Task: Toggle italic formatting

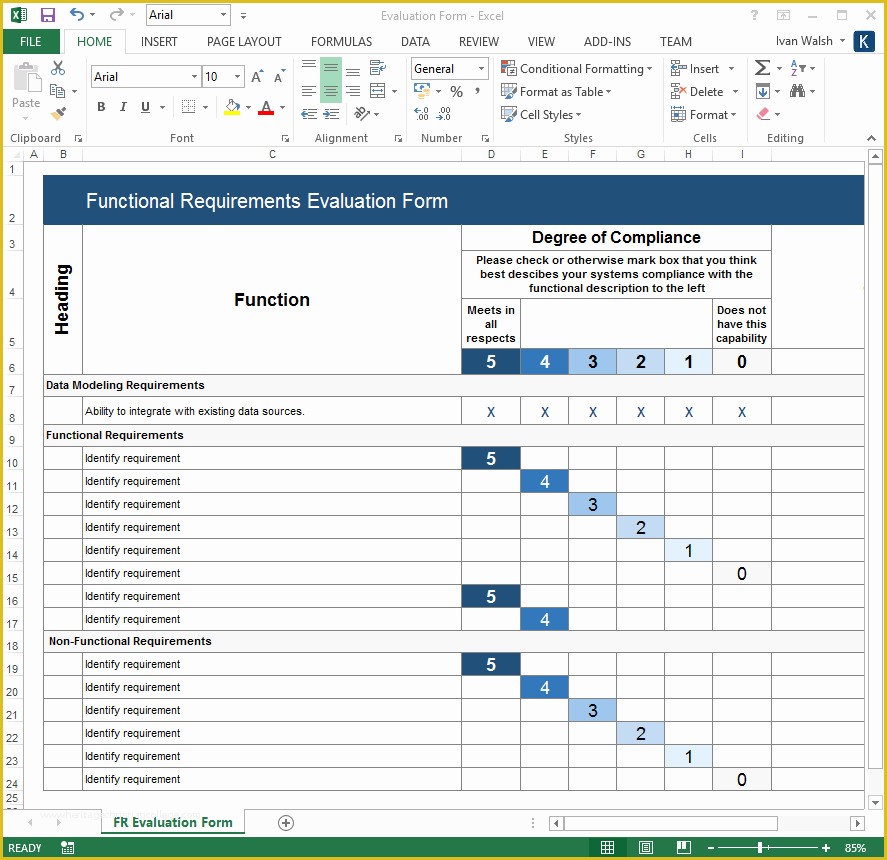Action: point(122,106)
